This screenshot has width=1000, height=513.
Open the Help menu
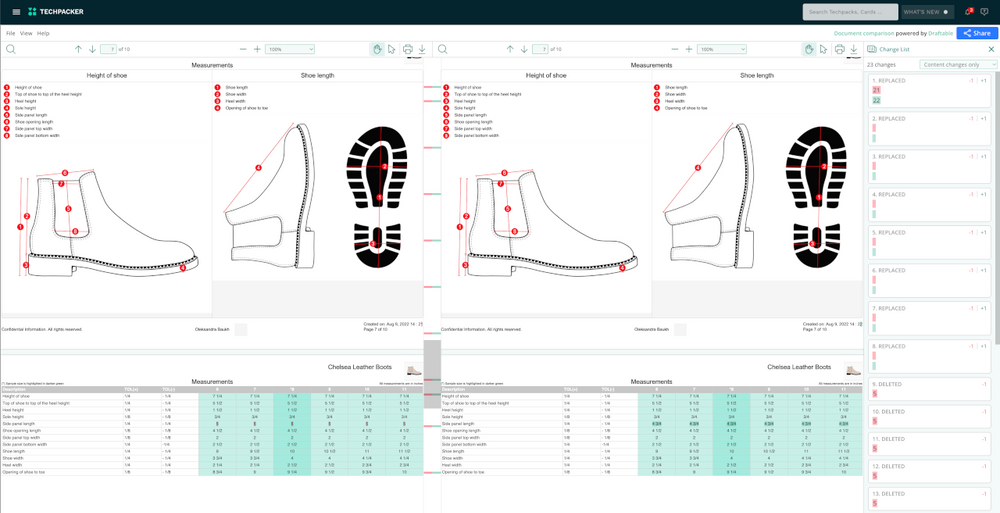coord(43,33)
